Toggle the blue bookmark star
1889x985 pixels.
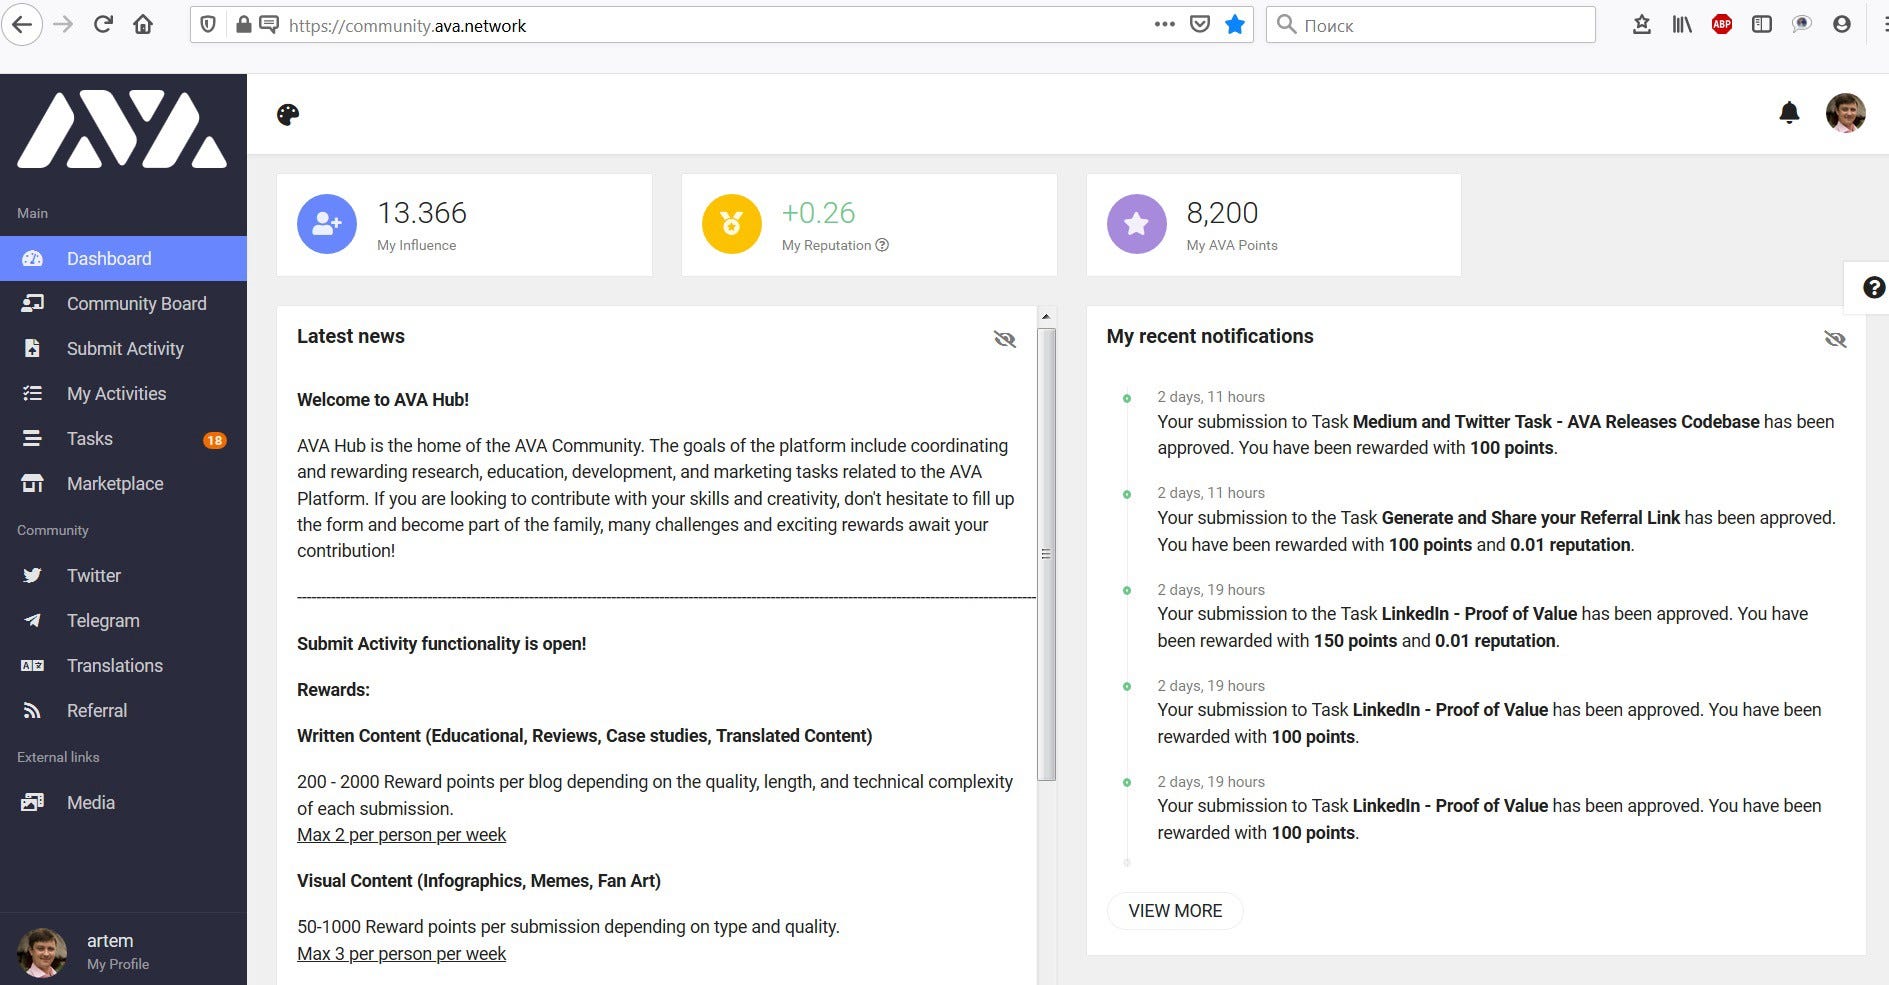pyautogui.click(x=1235, y=25)
